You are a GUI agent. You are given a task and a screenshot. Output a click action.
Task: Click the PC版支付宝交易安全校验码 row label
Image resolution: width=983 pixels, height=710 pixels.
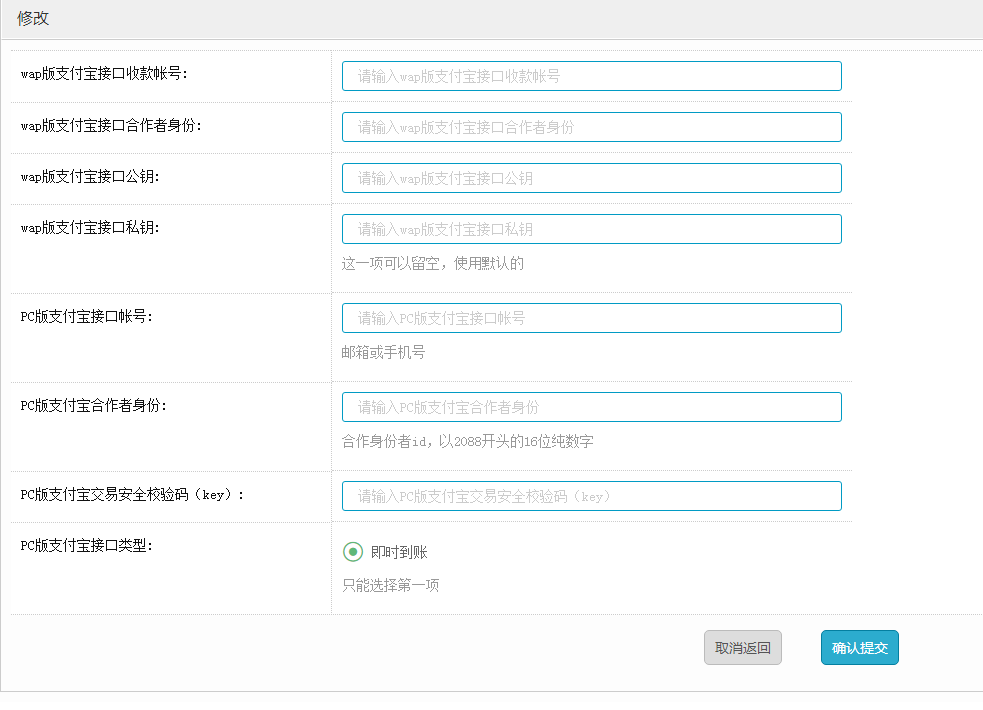pos(132,494)
